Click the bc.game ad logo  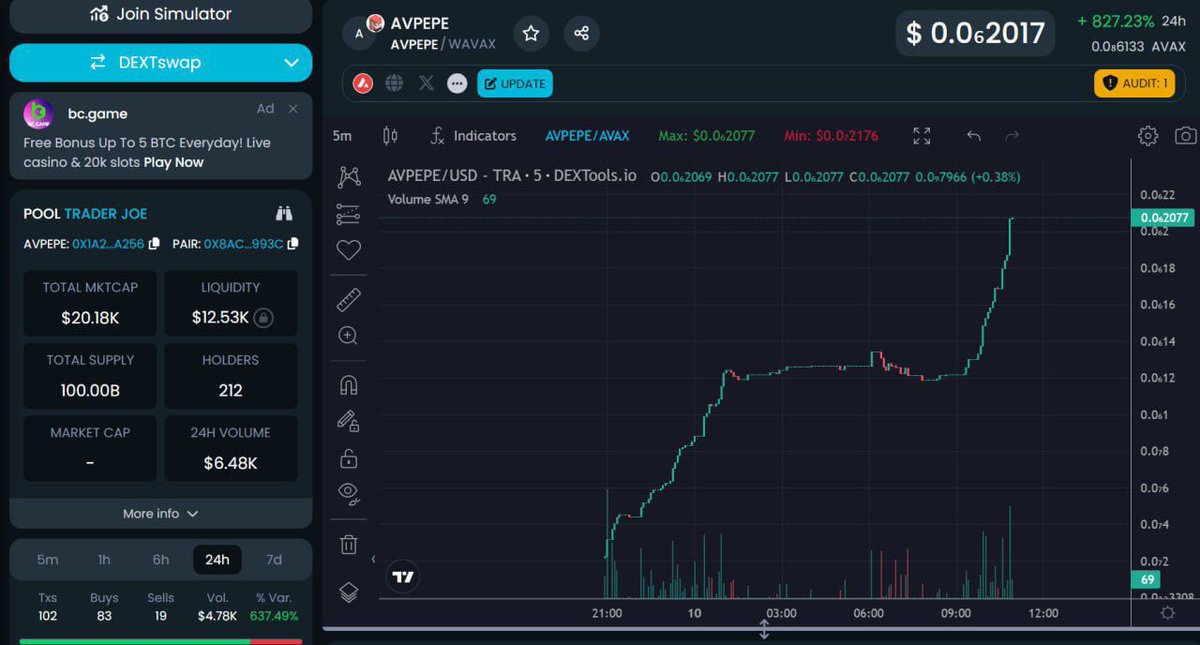(x=38, y=114)
